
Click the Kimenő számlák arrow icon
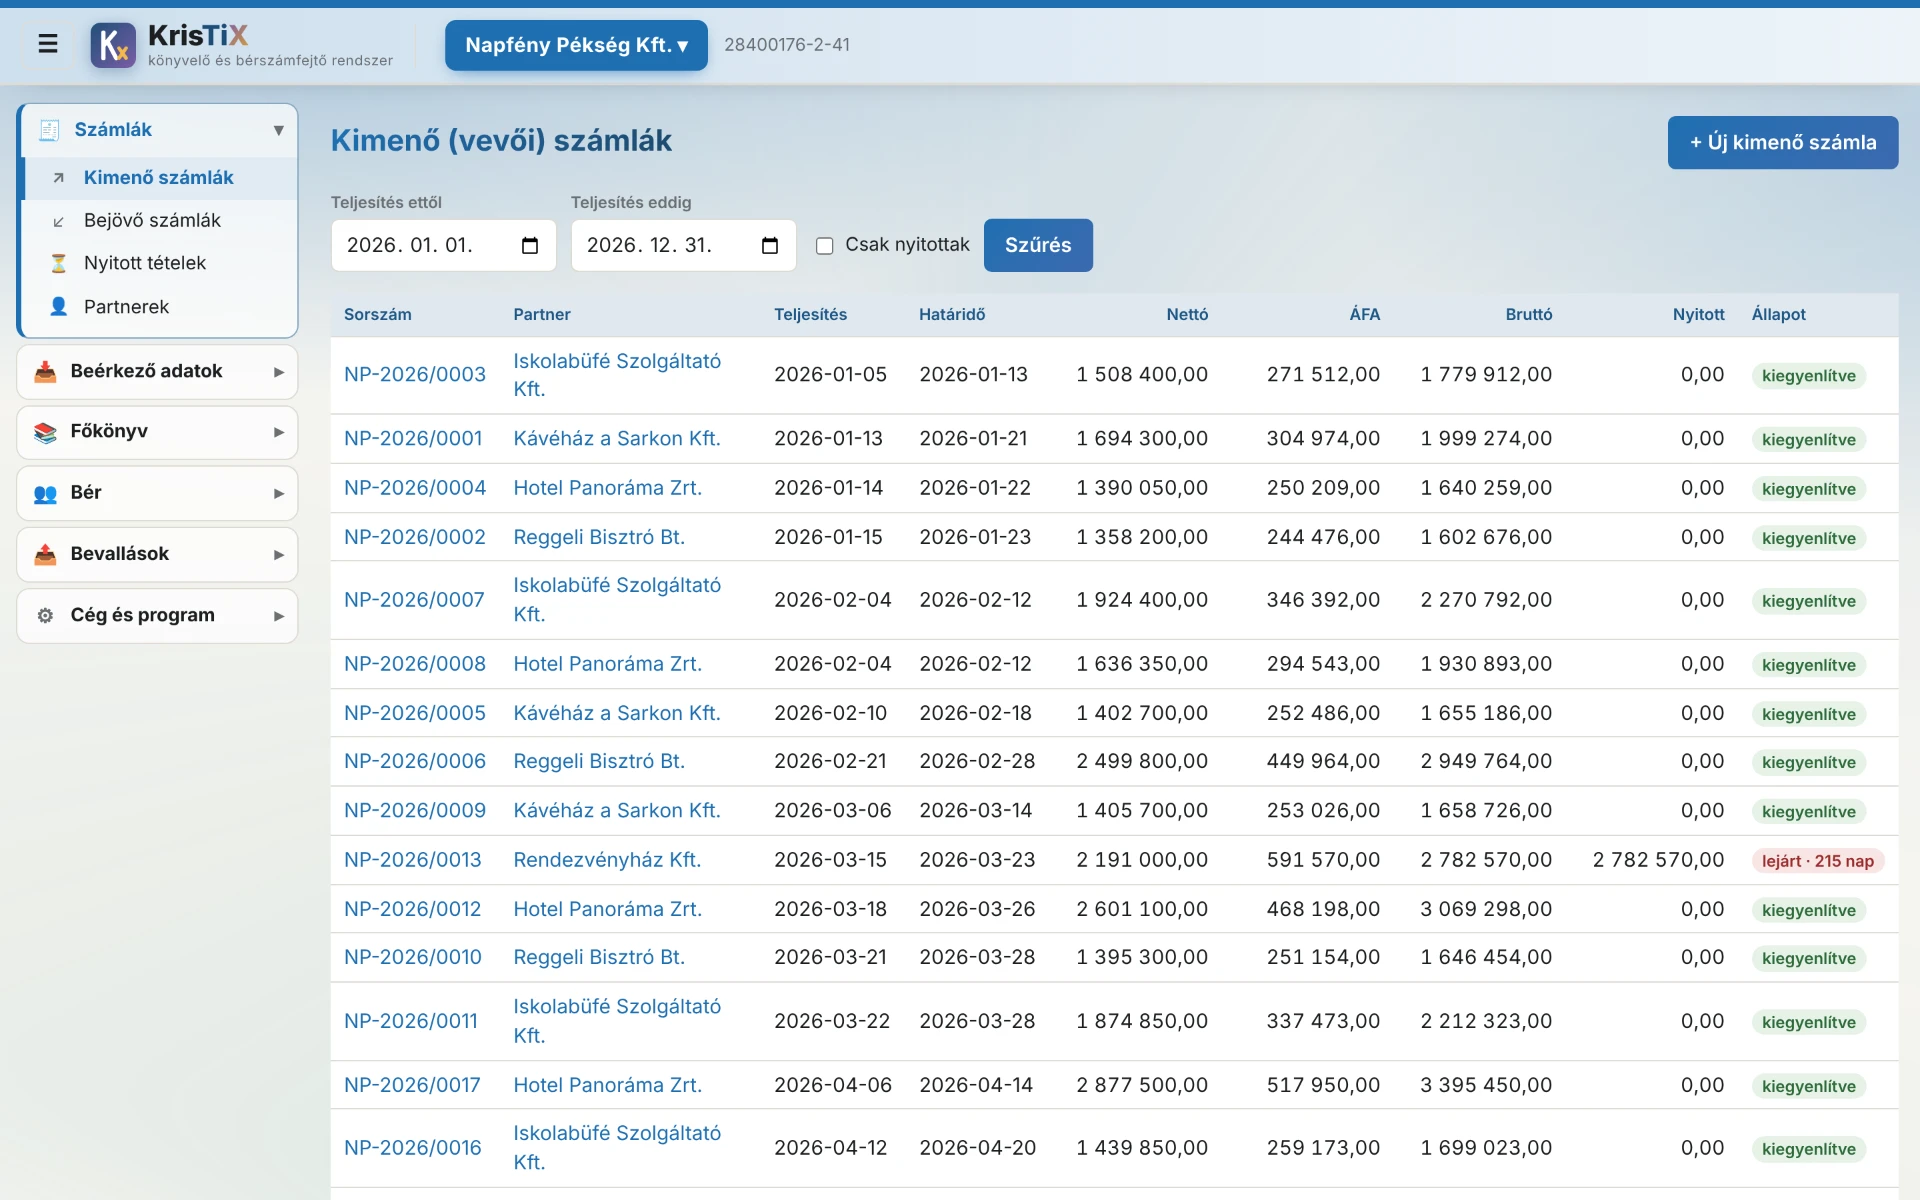[58, 178]
